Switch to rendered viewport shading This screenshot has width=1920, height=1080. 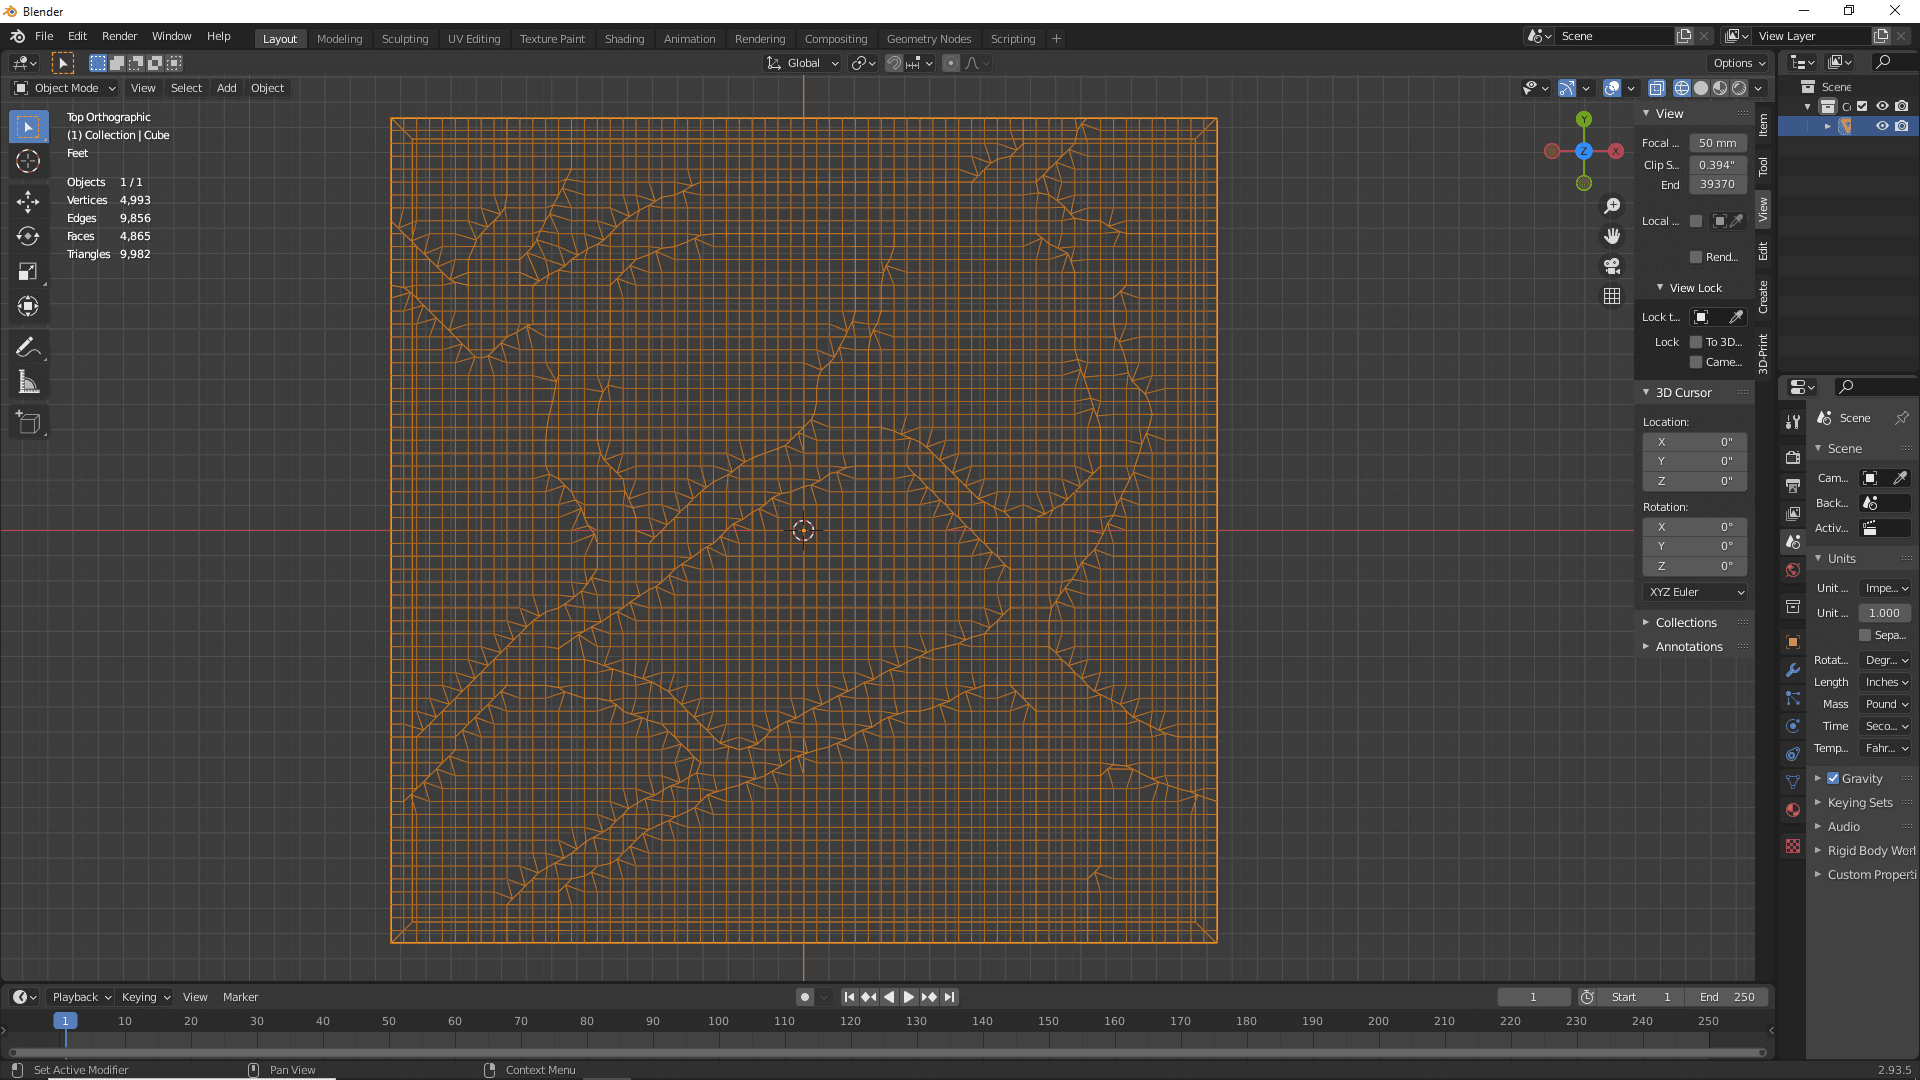click(1739, 88)
